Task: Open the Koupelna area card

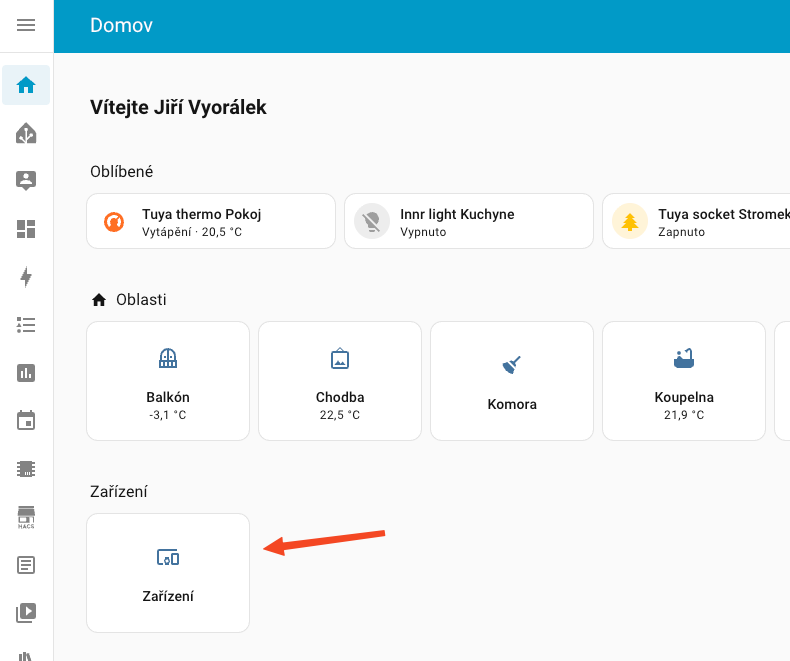Action: (x=684, y=381)
